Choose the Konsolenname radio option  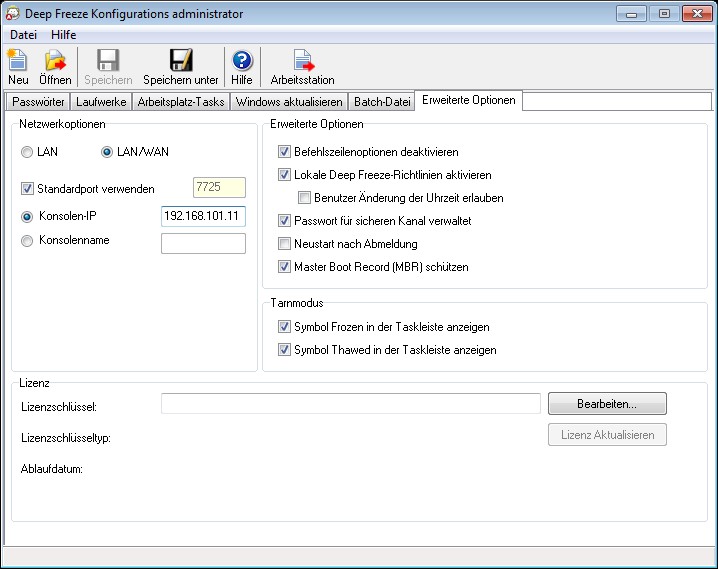click(27, 241)
